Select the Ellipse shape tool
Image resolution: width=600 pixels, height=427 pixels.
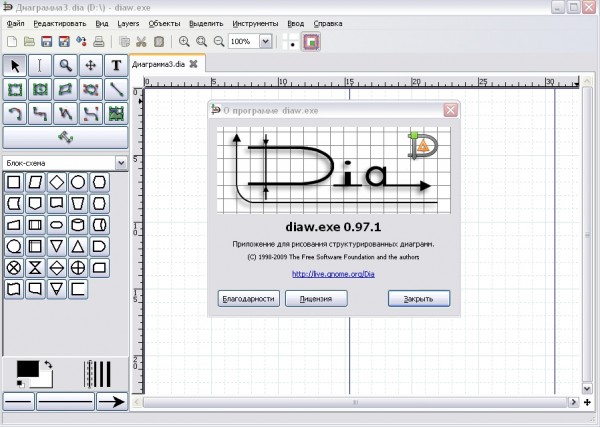(40, 90)
